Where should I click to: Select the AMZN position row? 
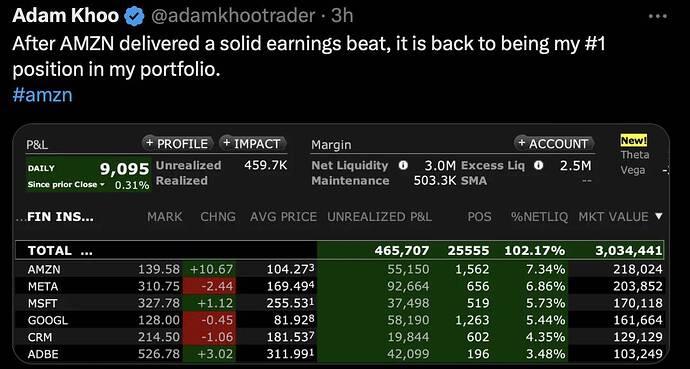pyautogui.click(x=345, y=269)
